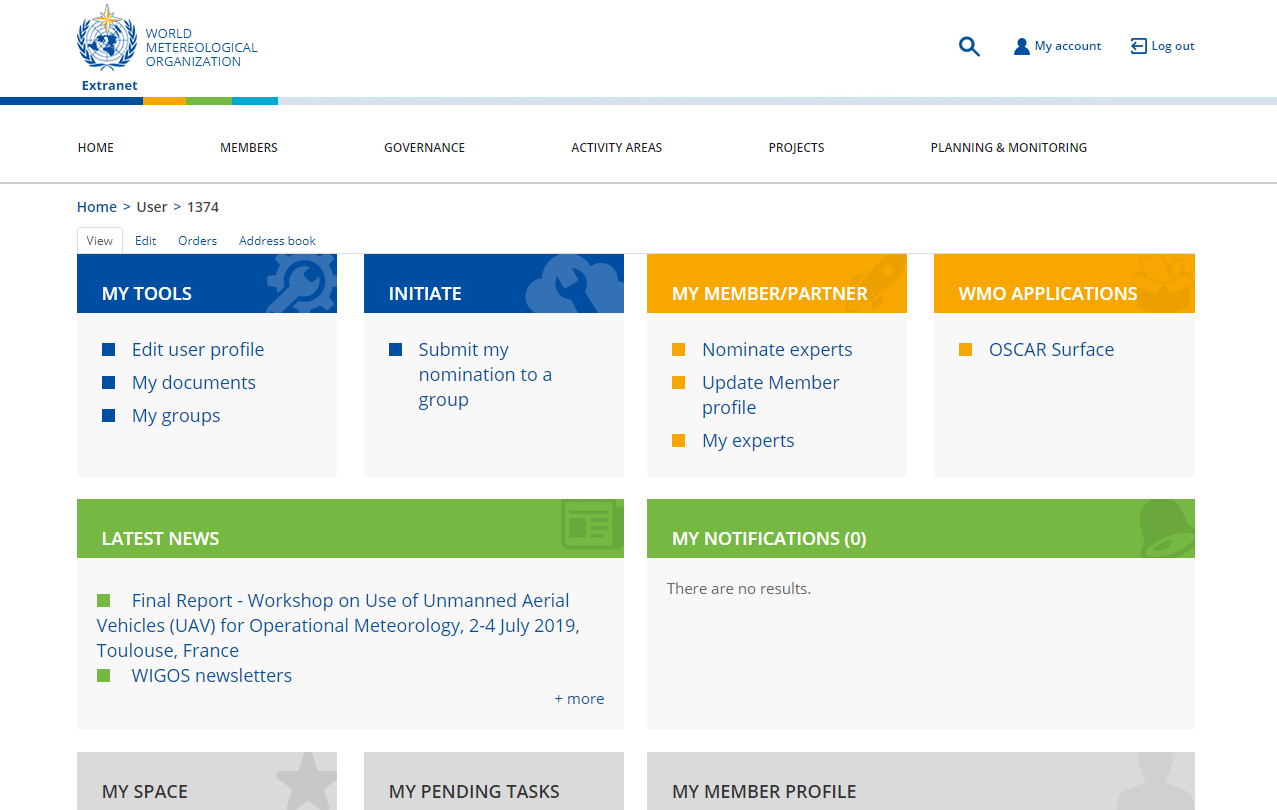Expand news with the + more link

coord(579,699)
